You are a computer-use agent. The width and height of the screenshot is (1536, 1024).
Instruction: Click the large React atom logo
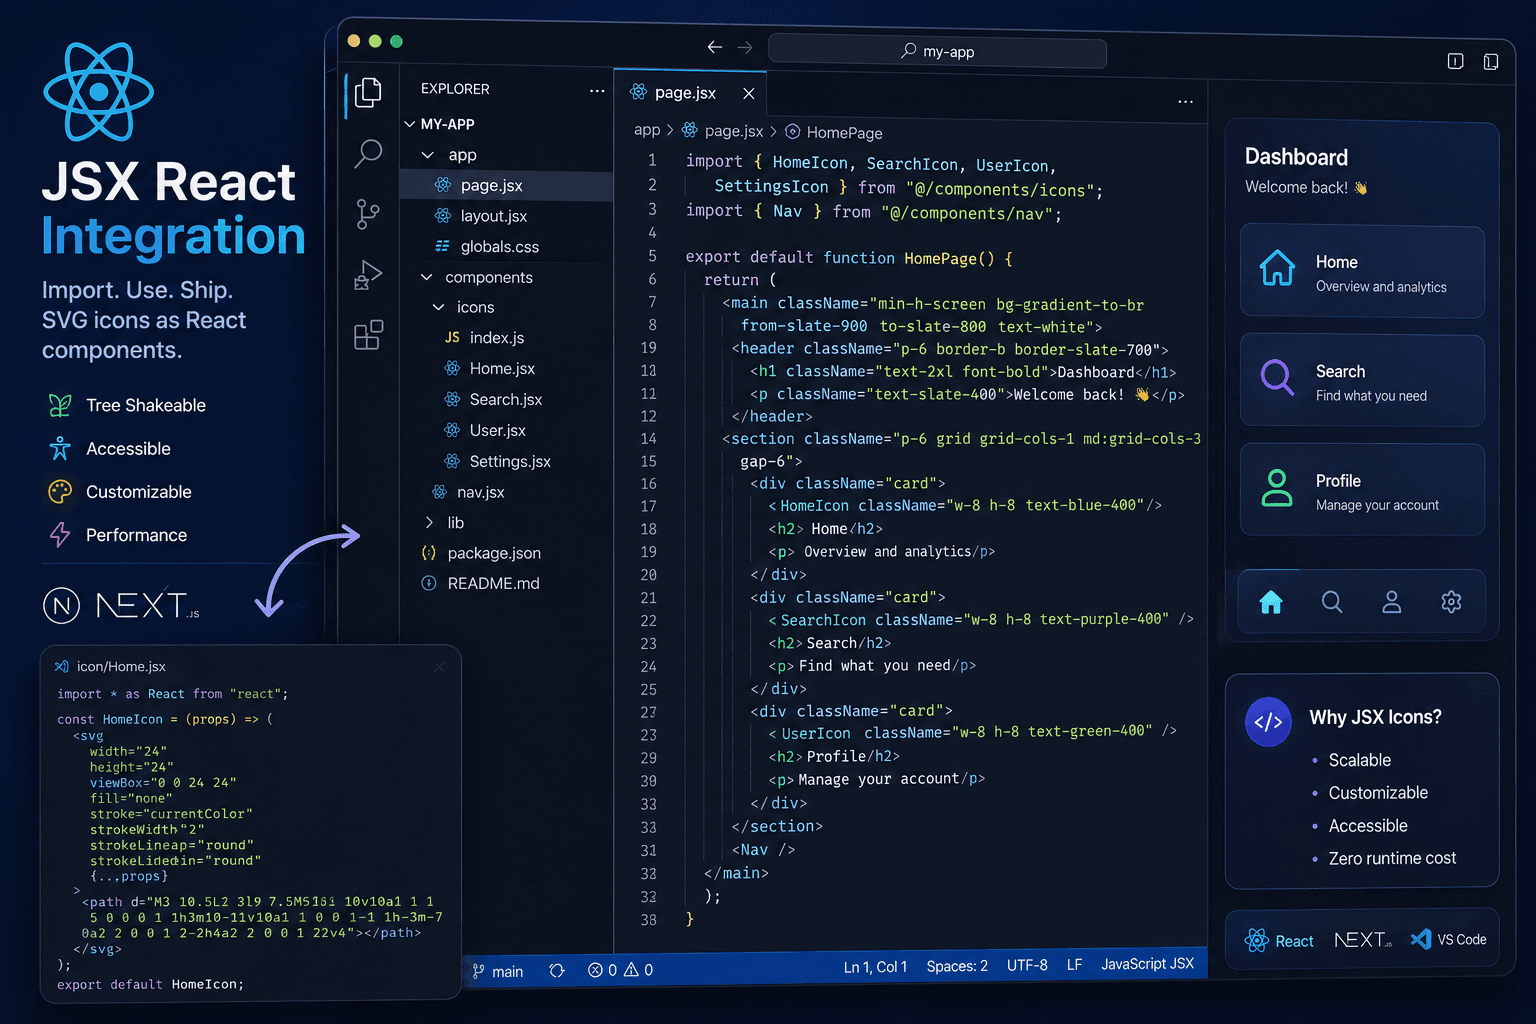pos(98,92)
